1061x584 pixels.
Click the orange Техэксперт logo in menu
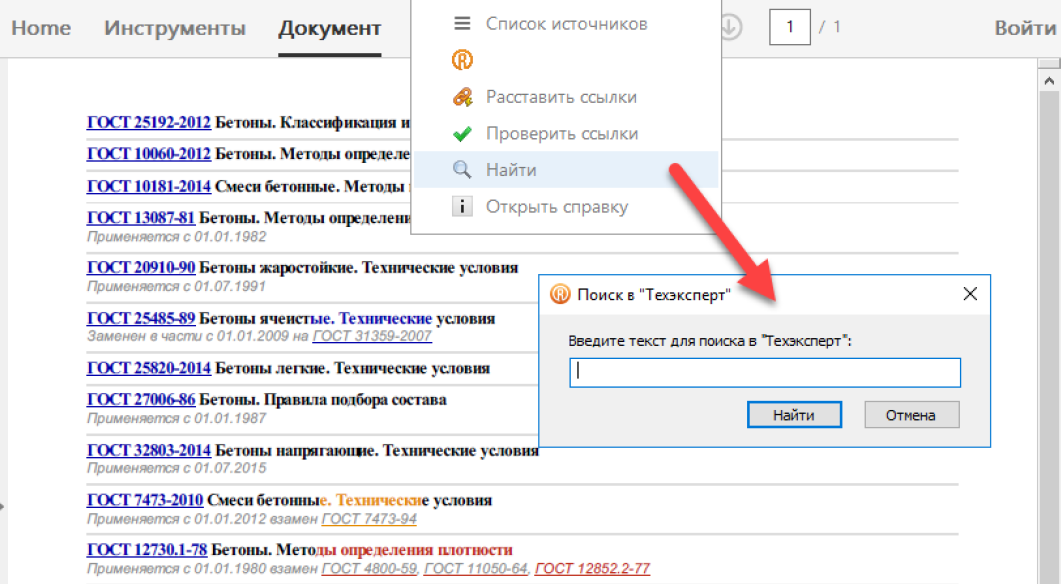[x=462, y=60]
